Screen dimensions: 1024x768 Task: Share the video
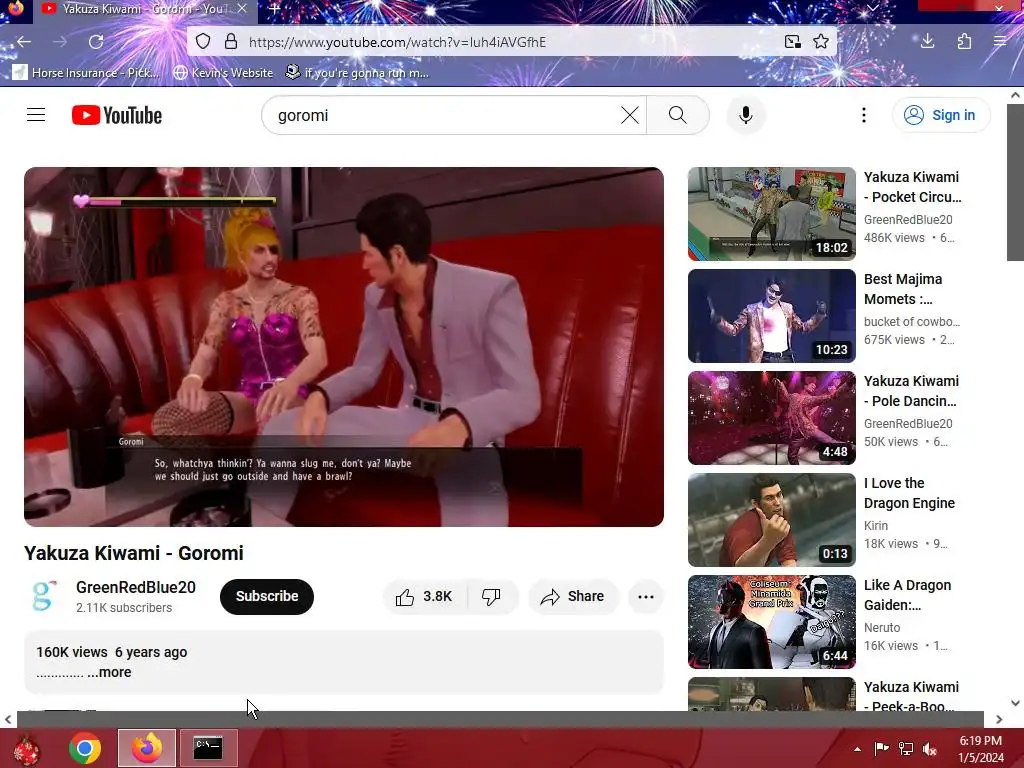(573, 596)
